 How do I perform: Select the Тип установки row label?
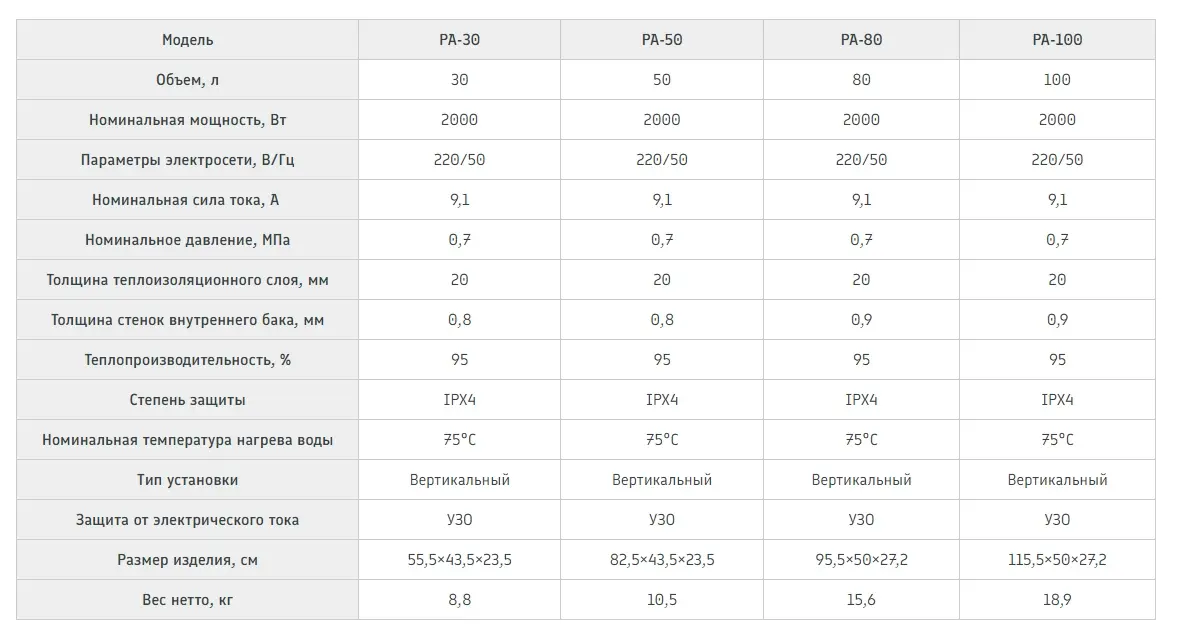(188, 480)
